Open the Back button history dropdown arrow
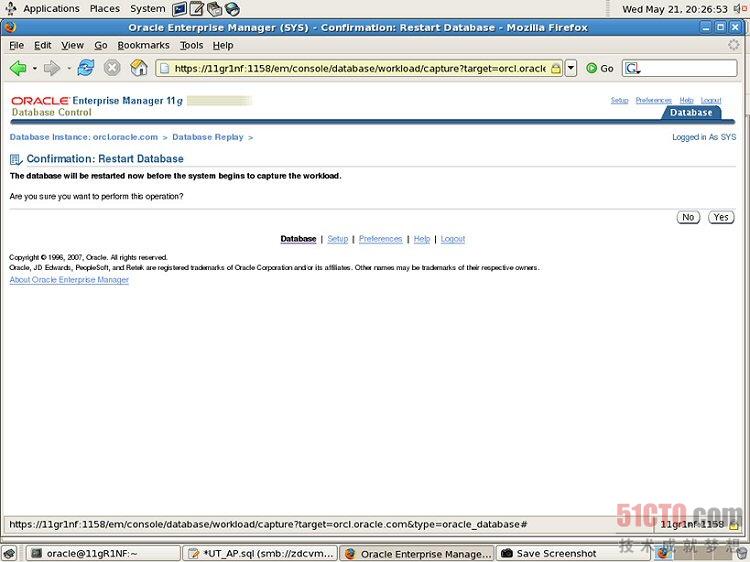 tap(35, 68)
